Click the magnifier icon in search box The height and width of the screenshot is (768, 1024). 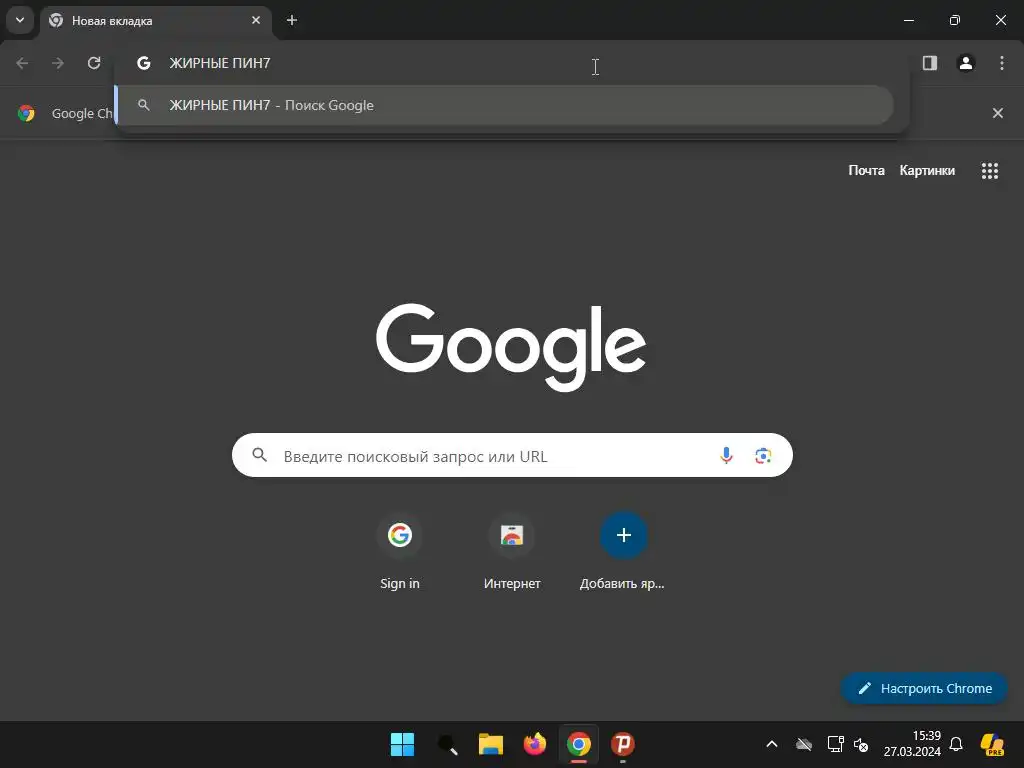point(260,455)
